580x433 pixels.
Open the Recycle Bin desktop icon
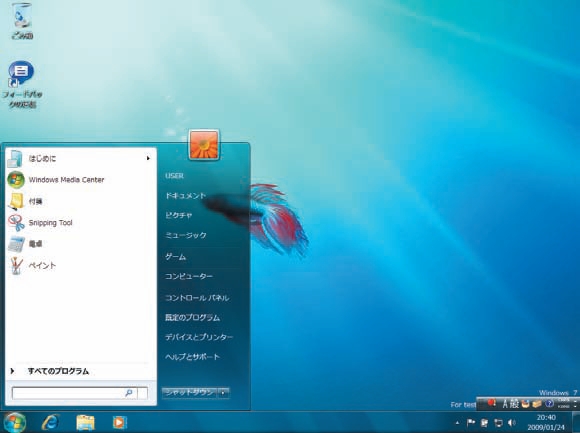pos(22,21)
